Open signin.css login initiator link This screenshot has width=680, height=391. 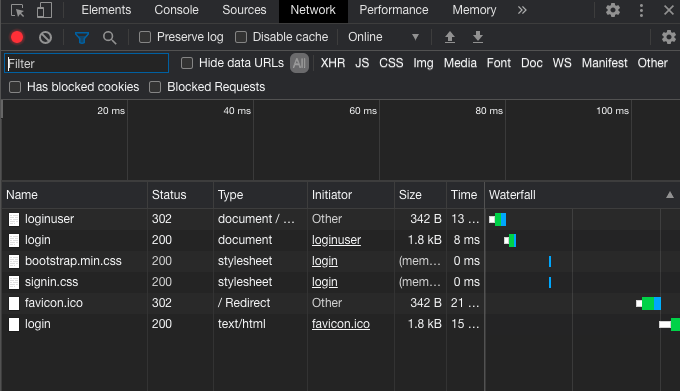pos(324,282)
